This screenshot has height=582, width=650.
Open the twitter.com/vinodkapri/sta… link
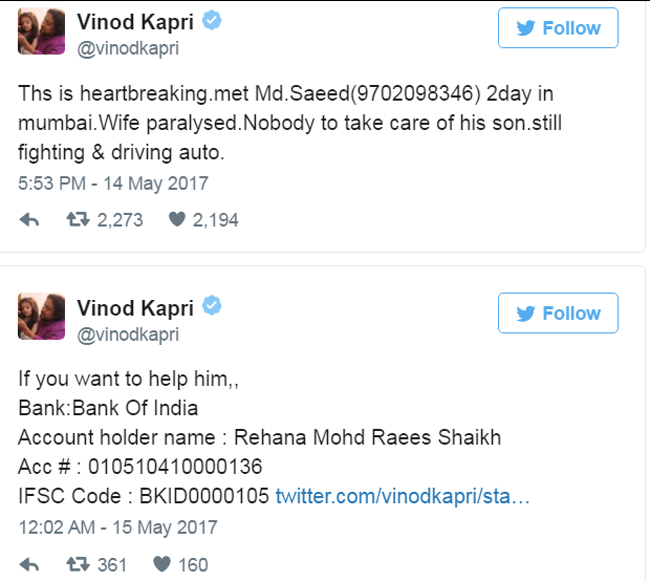click(x=403, y=496)
